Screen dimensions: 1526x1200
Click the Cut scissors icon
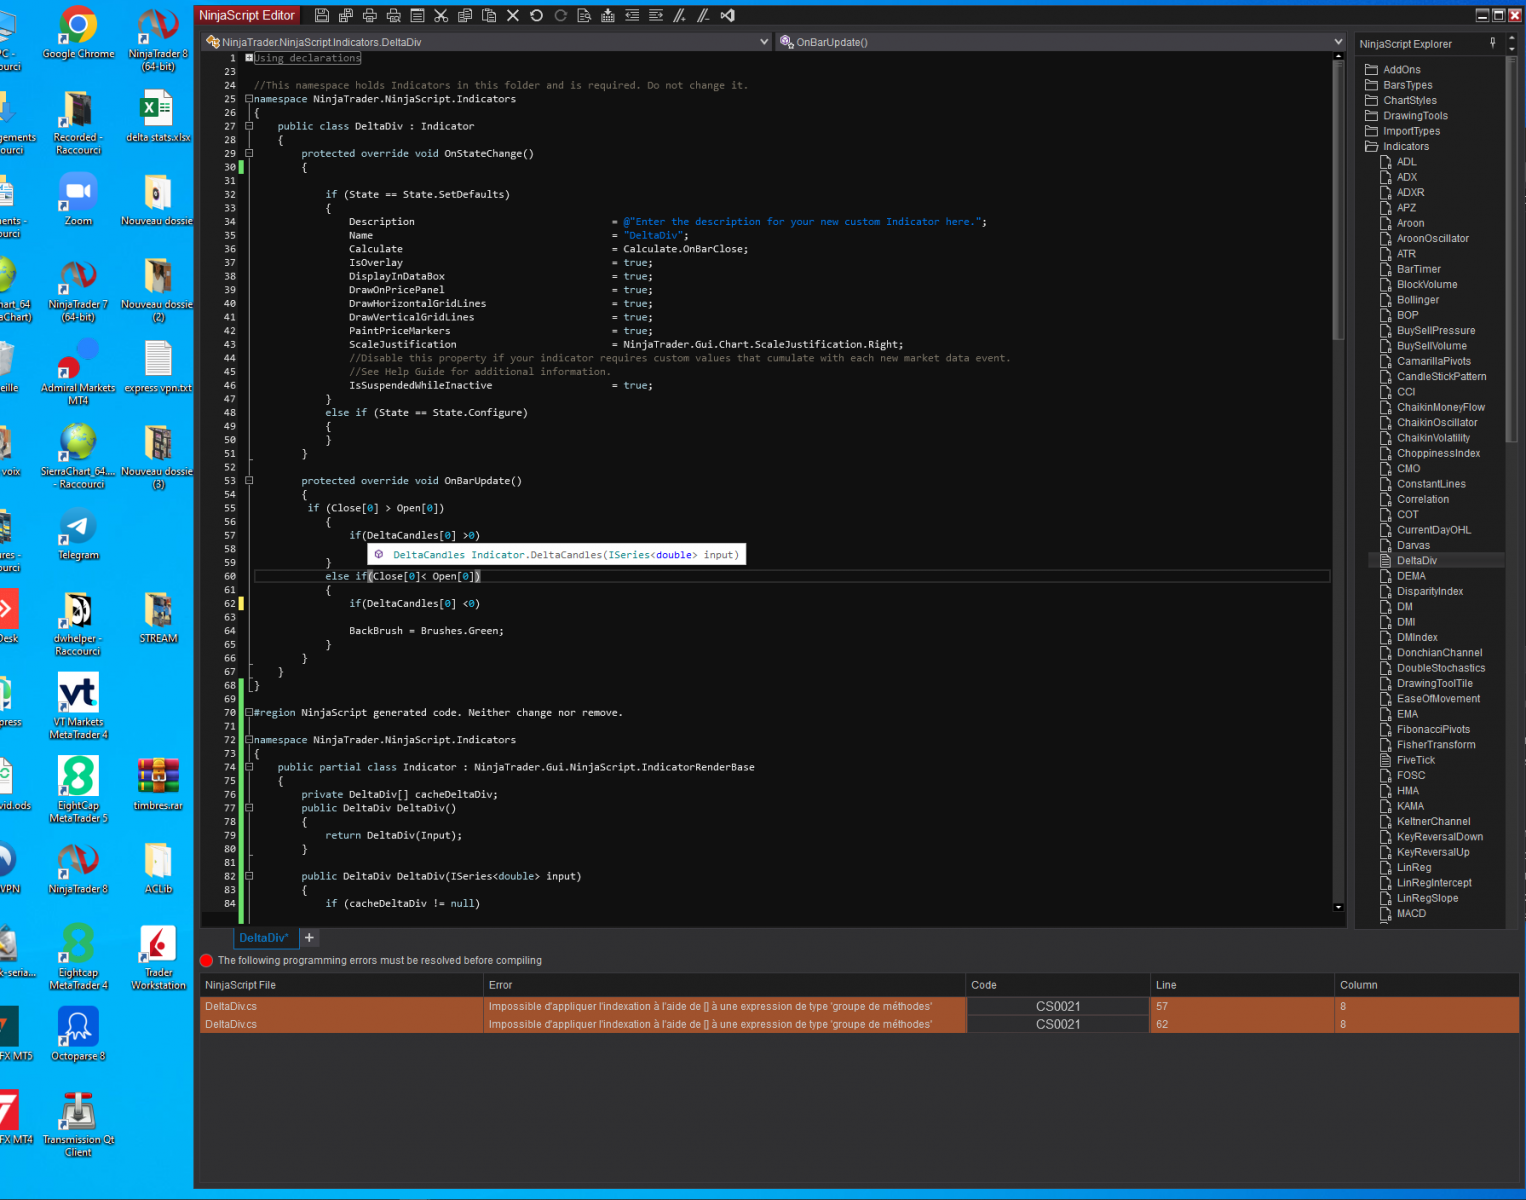pos(441,15)
